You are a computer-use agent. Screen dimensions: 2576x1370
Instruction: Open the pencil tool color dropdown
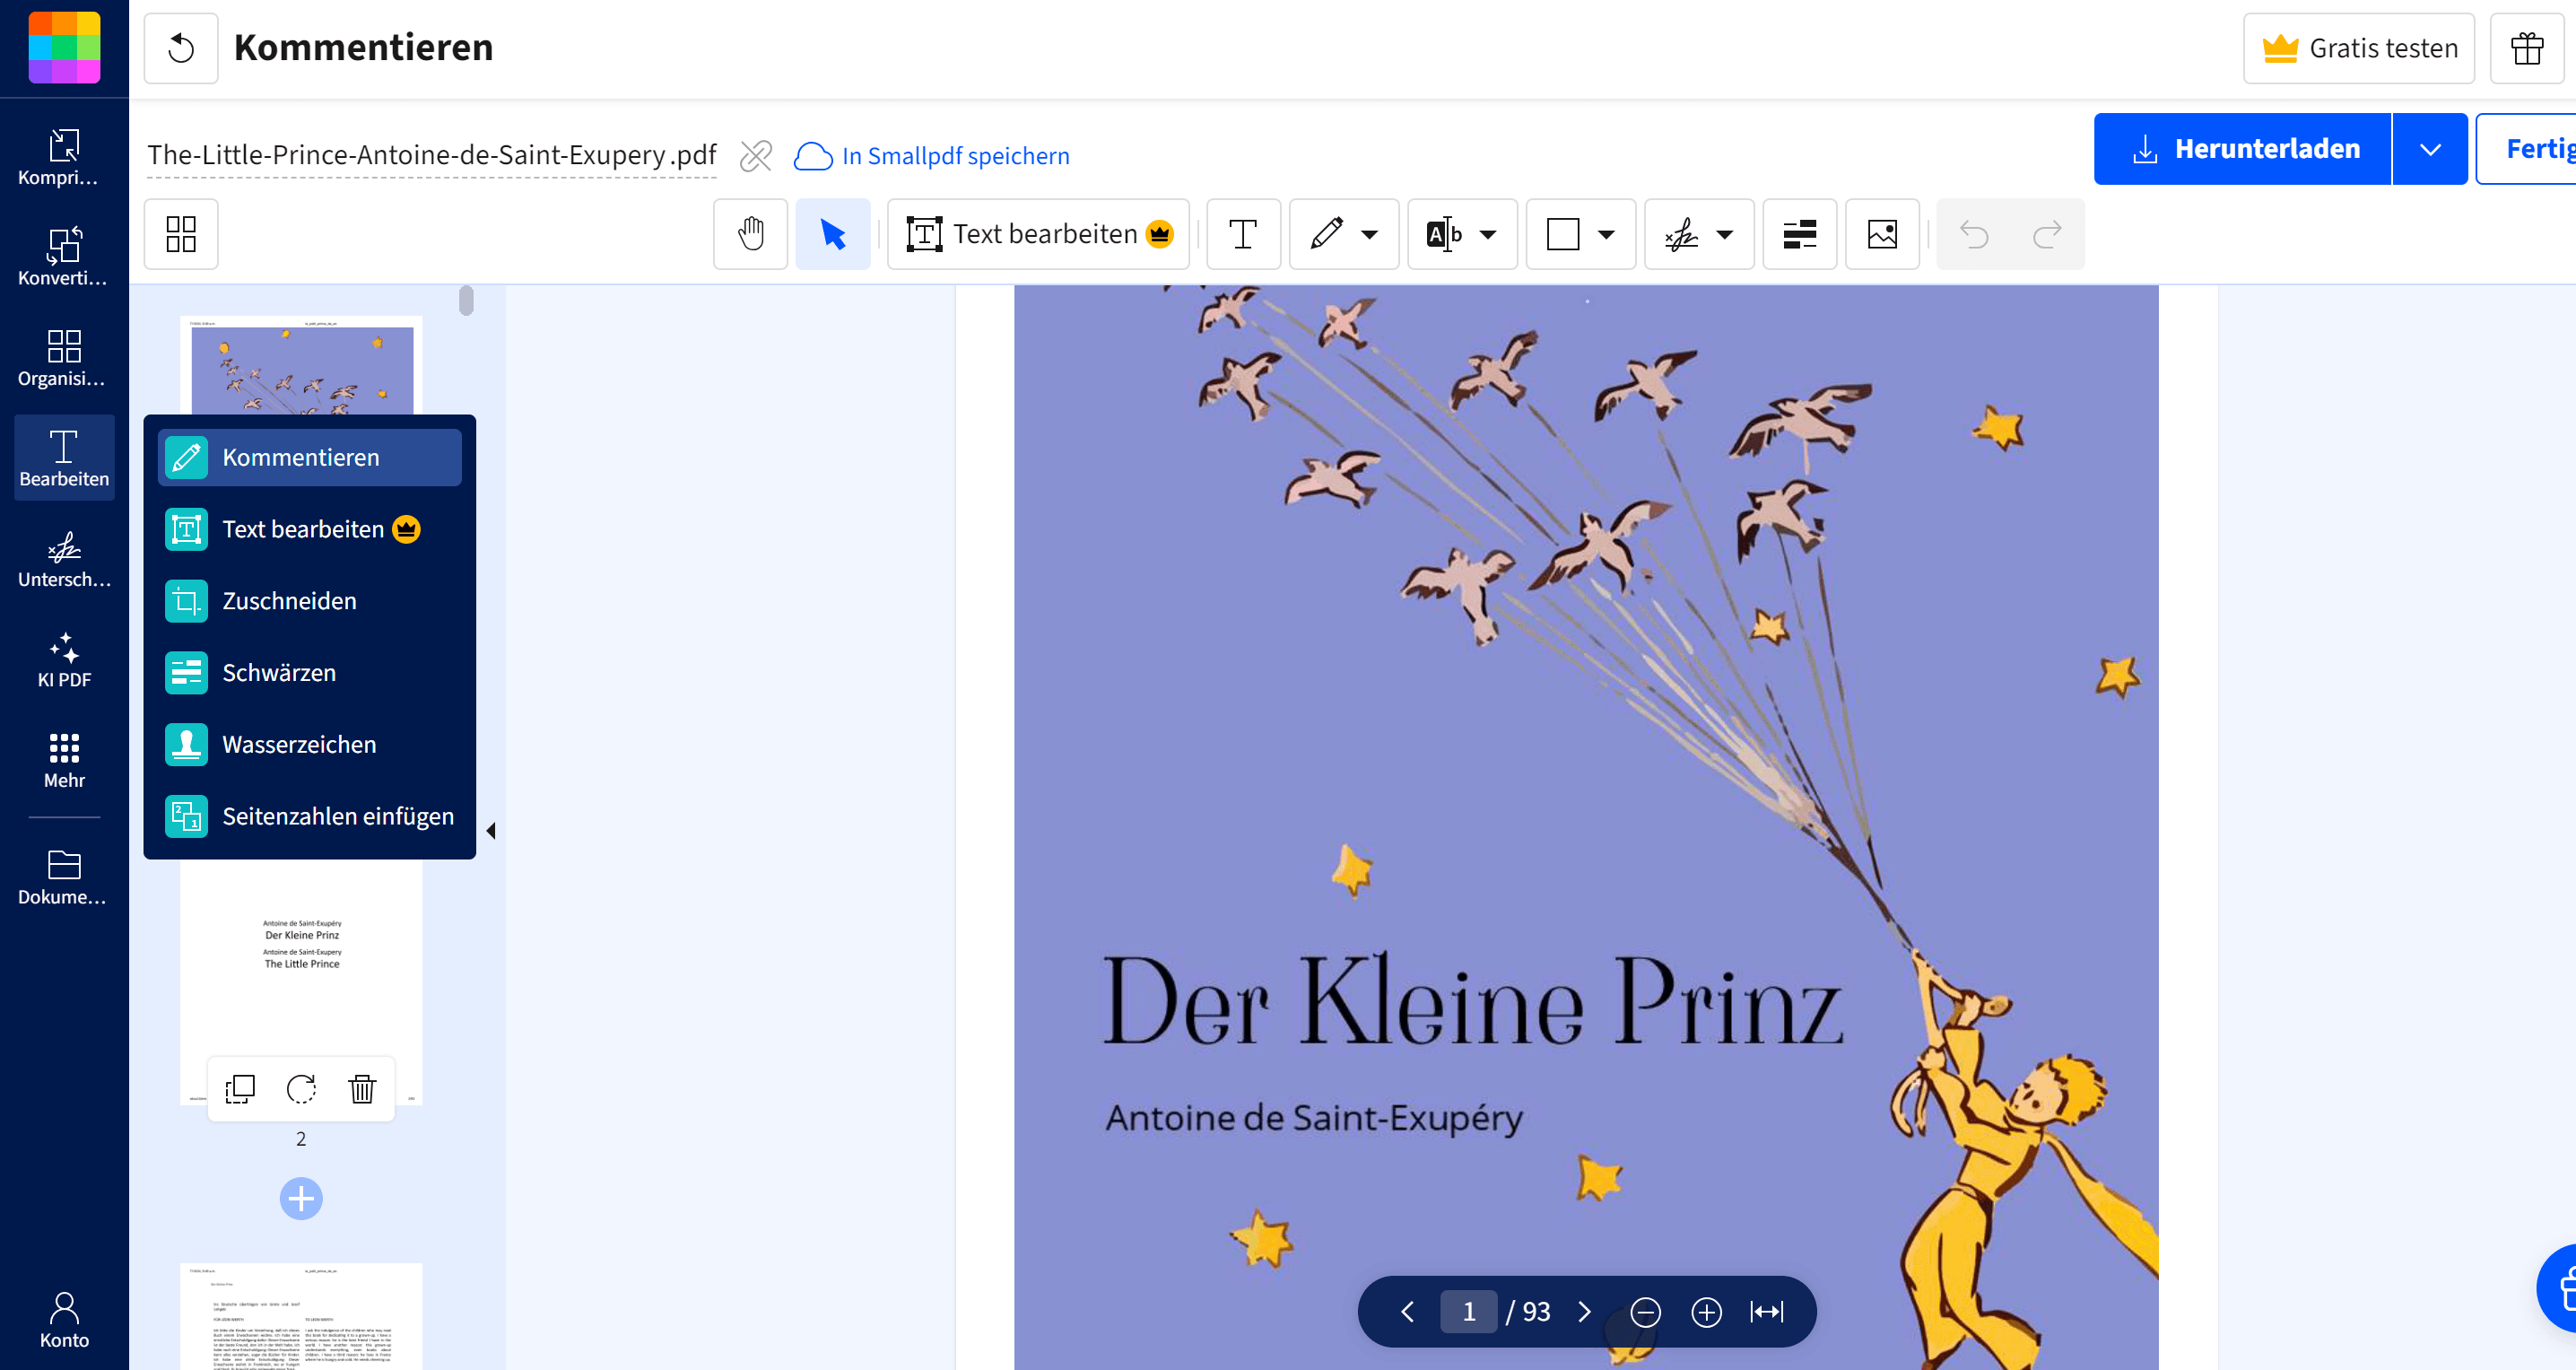click(x=1368, y=233)
